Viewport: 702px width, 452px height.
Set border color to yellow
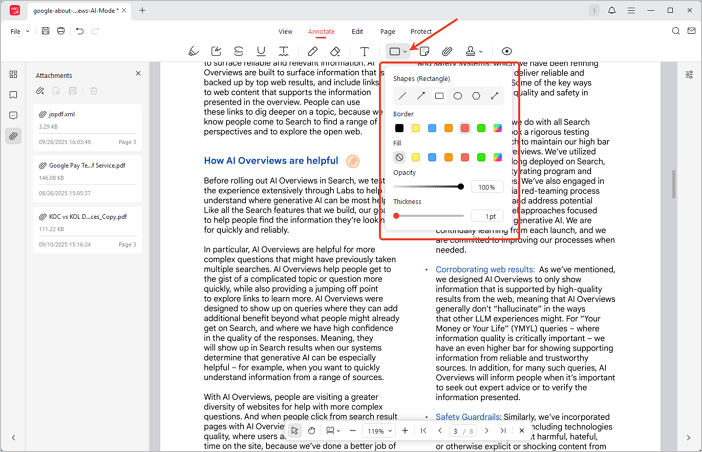pos(415,128)
